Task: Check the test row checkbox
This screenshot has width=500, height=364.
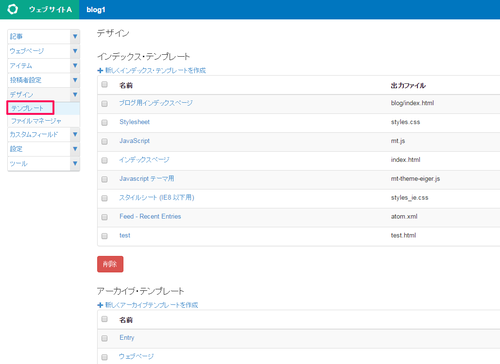Action: (x=105, y=236)
